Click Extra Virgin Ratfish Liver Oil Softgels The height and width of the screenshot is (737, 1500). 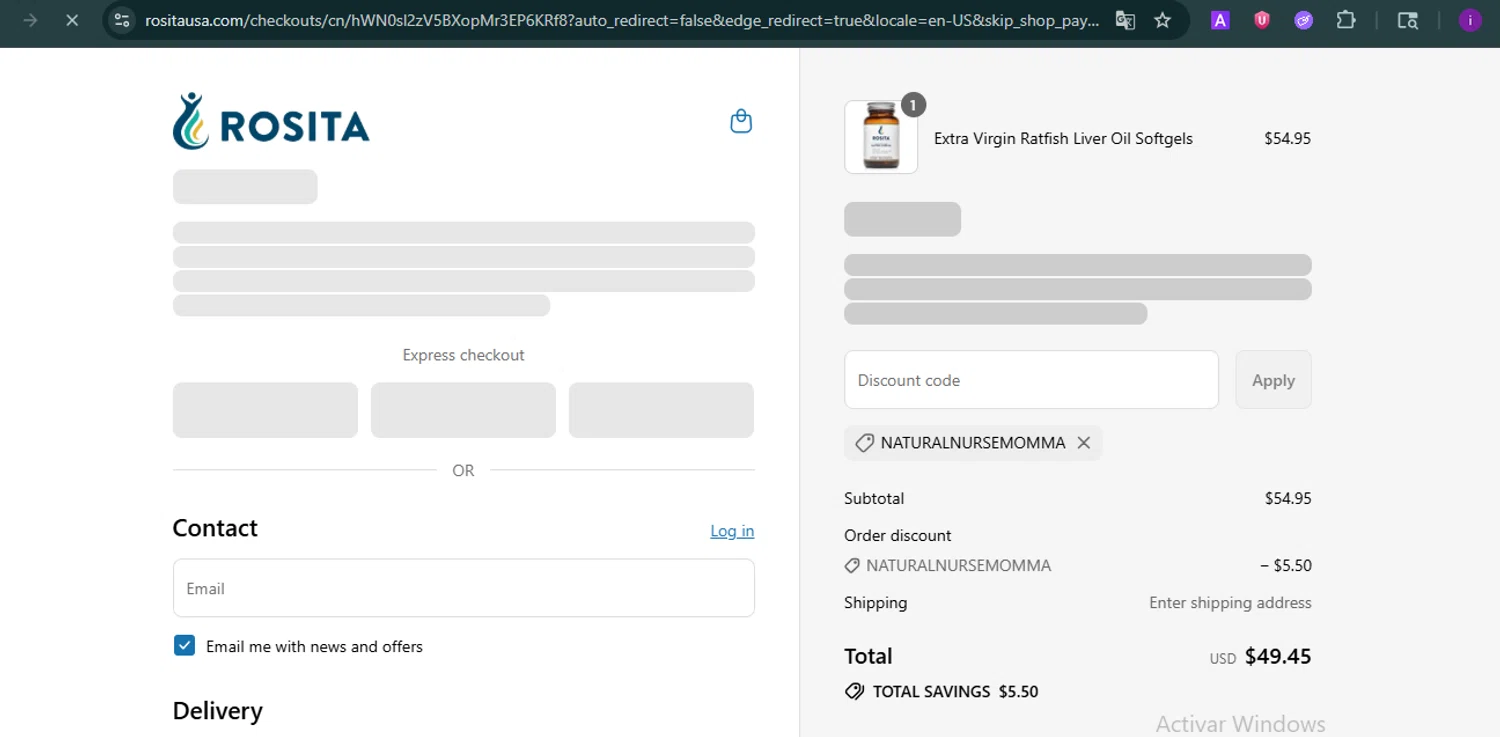(x=1063, y=139)
